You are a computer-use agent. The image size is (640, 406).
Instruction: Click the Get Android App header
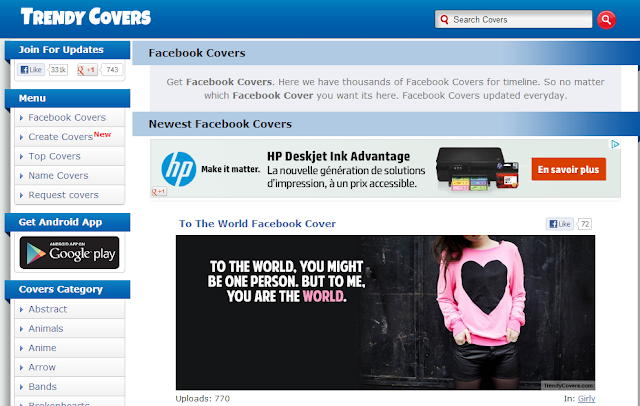tap(67, 222)
